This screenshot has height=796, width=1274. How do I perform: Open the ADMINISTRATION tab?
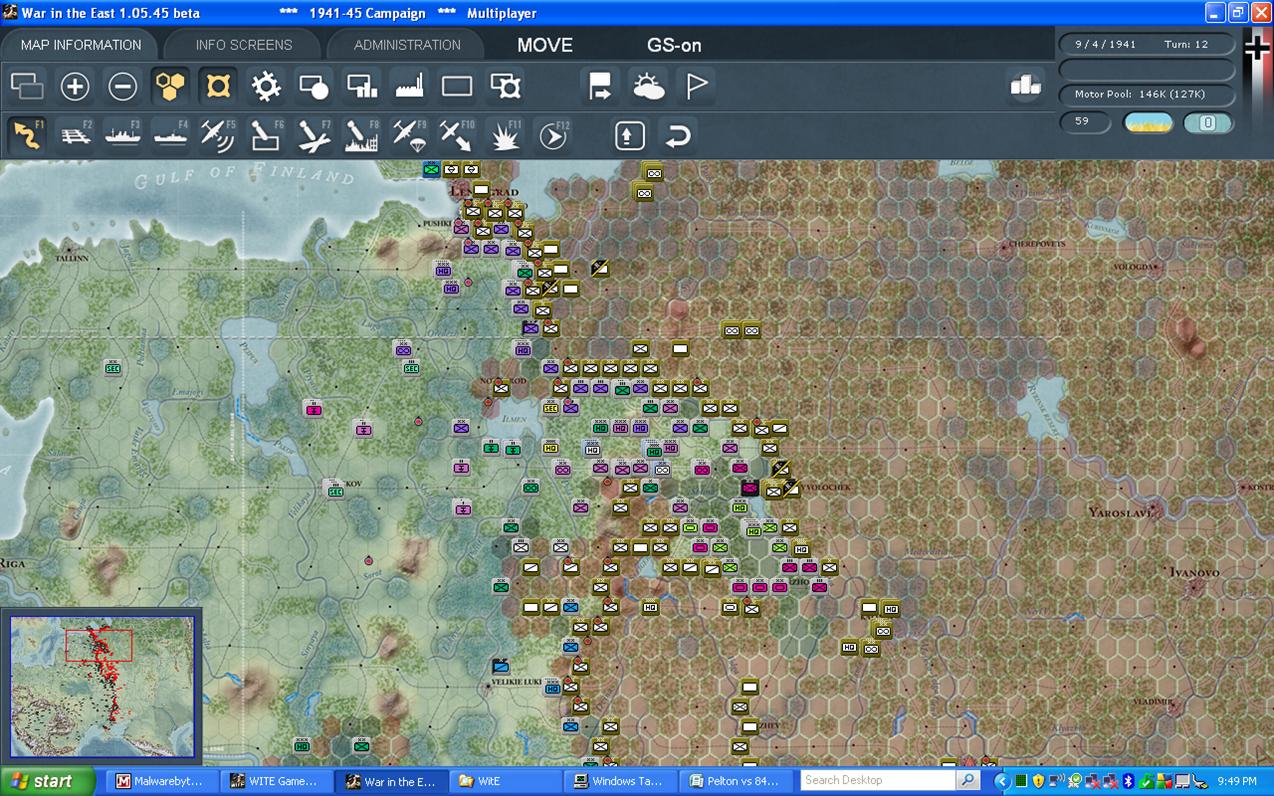click(407, 45)
